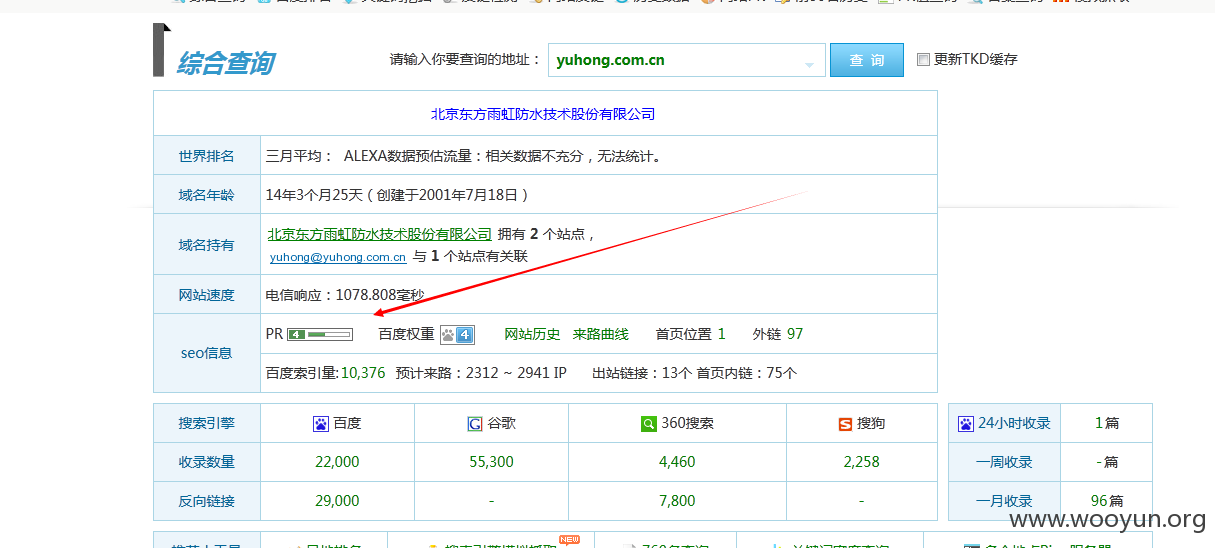Image resolution: width=1215 pixels, height=548 pixels.
Task: Click the 搜狗 search engine label
Action: pyautogui.click(x=871, y=424)
